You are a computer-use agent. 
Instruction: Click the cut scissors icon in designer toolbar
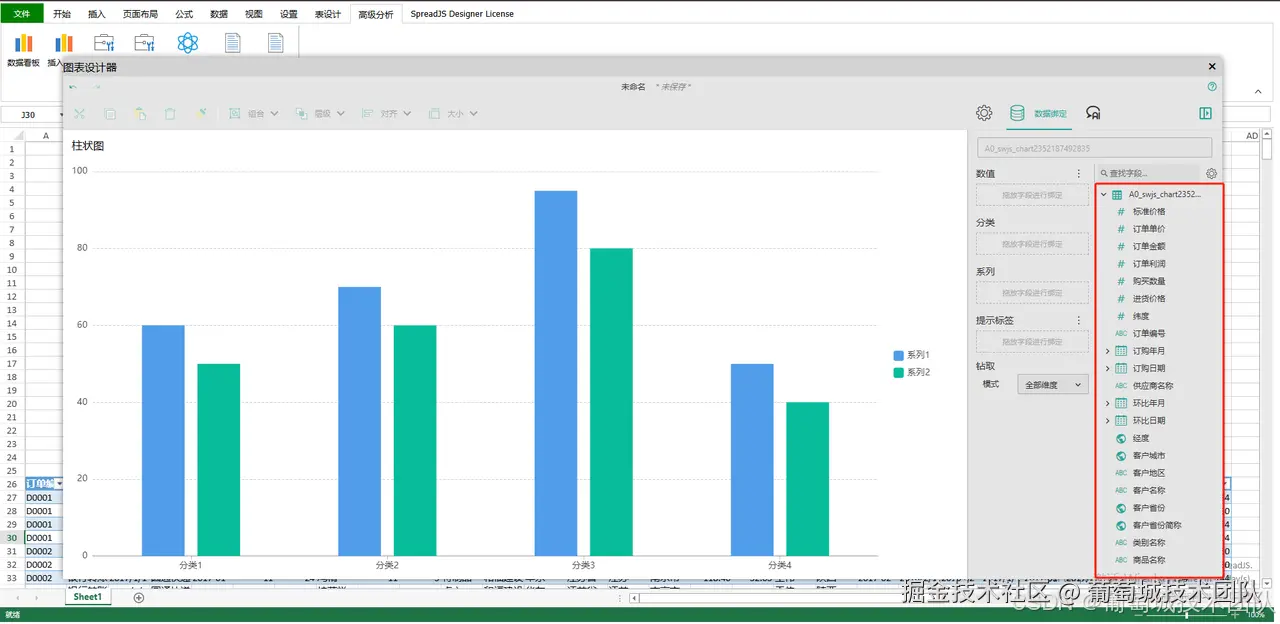point(80,114)
